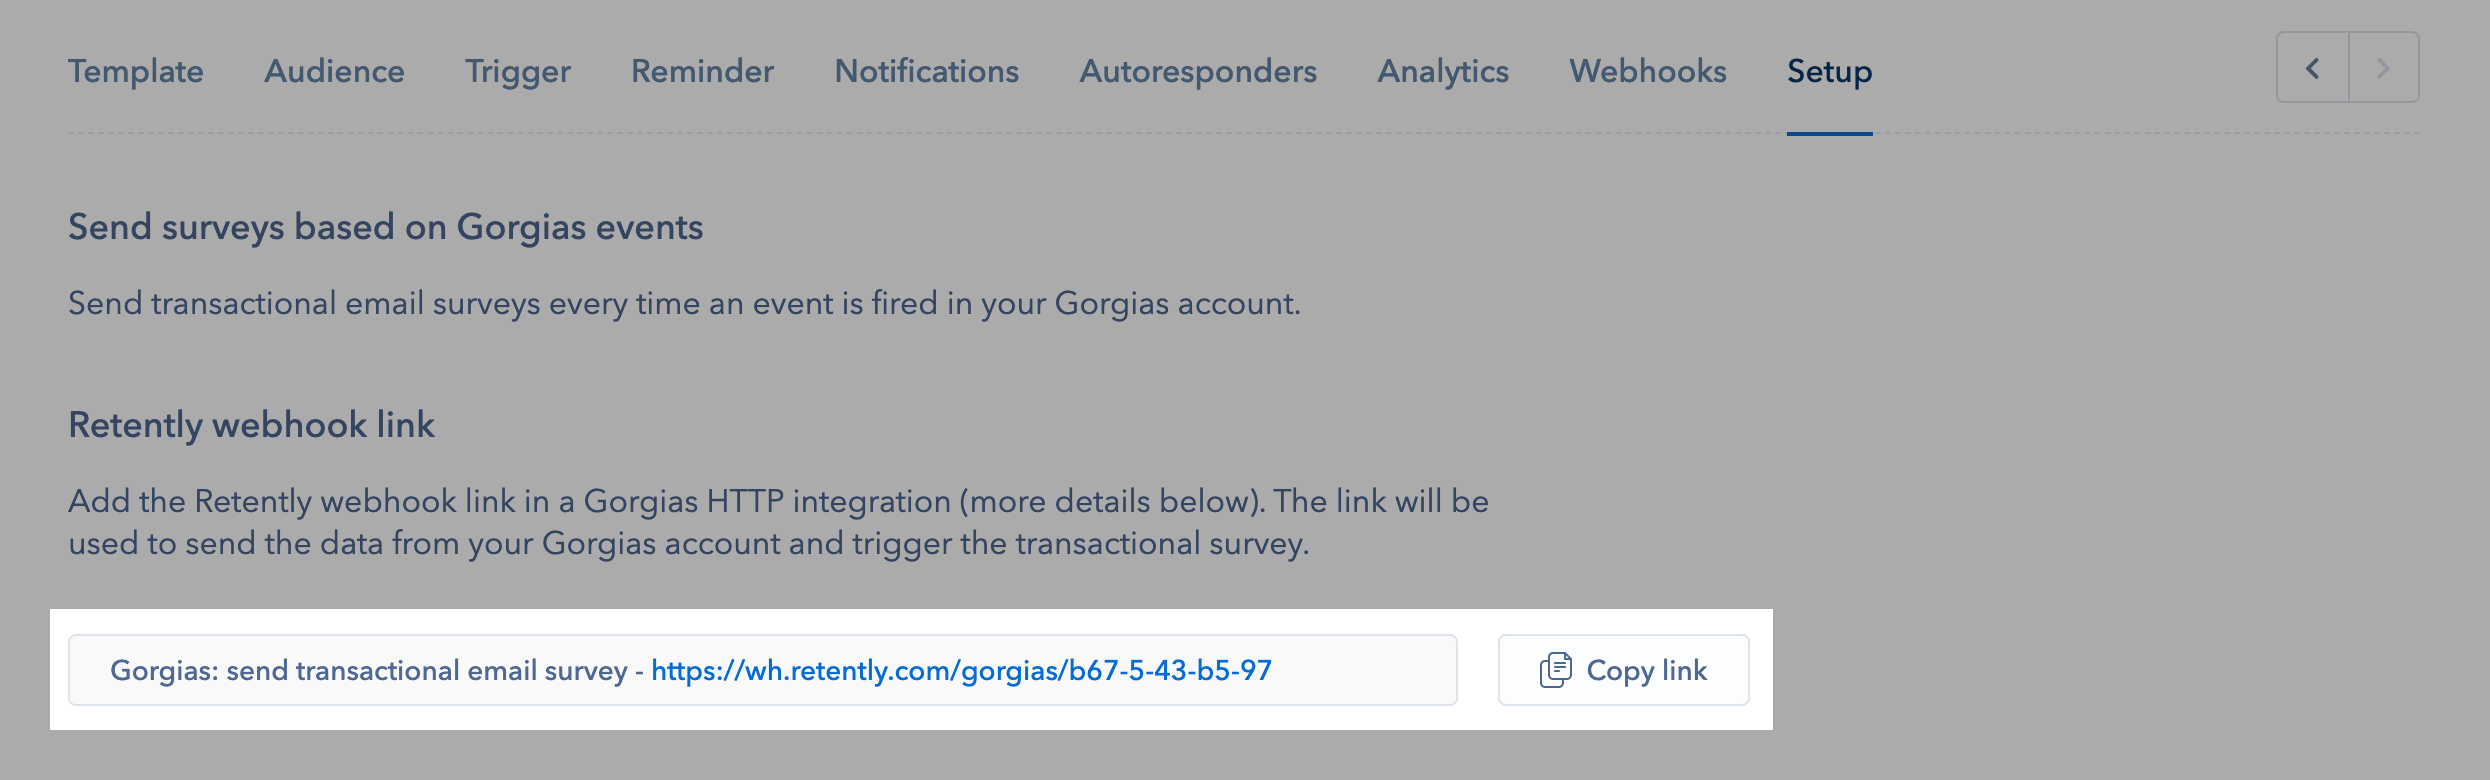The width and height of the screenshot is (2490, 780).
Task: Open the Trigger tab
Action: coord(518,71)
